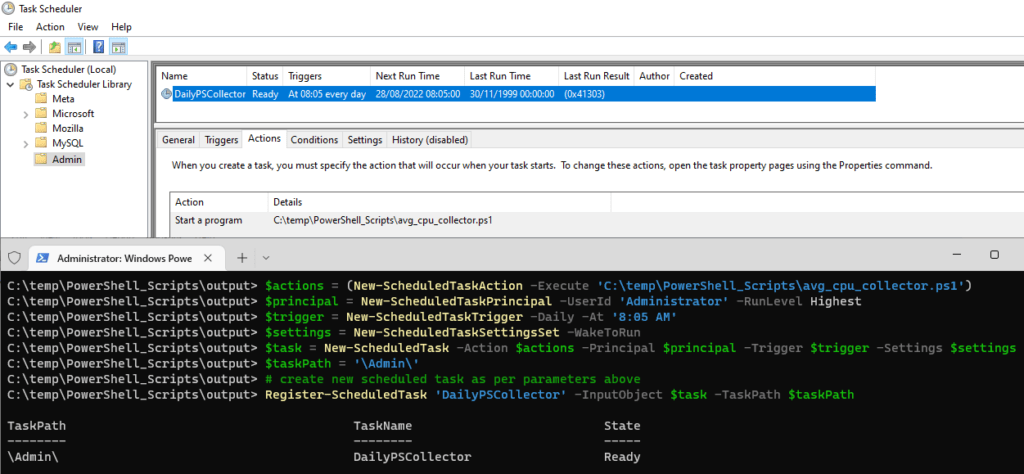Click the Author column header
The width and height of the screenshot is (1024, 474).
click(x=654, y=76)
